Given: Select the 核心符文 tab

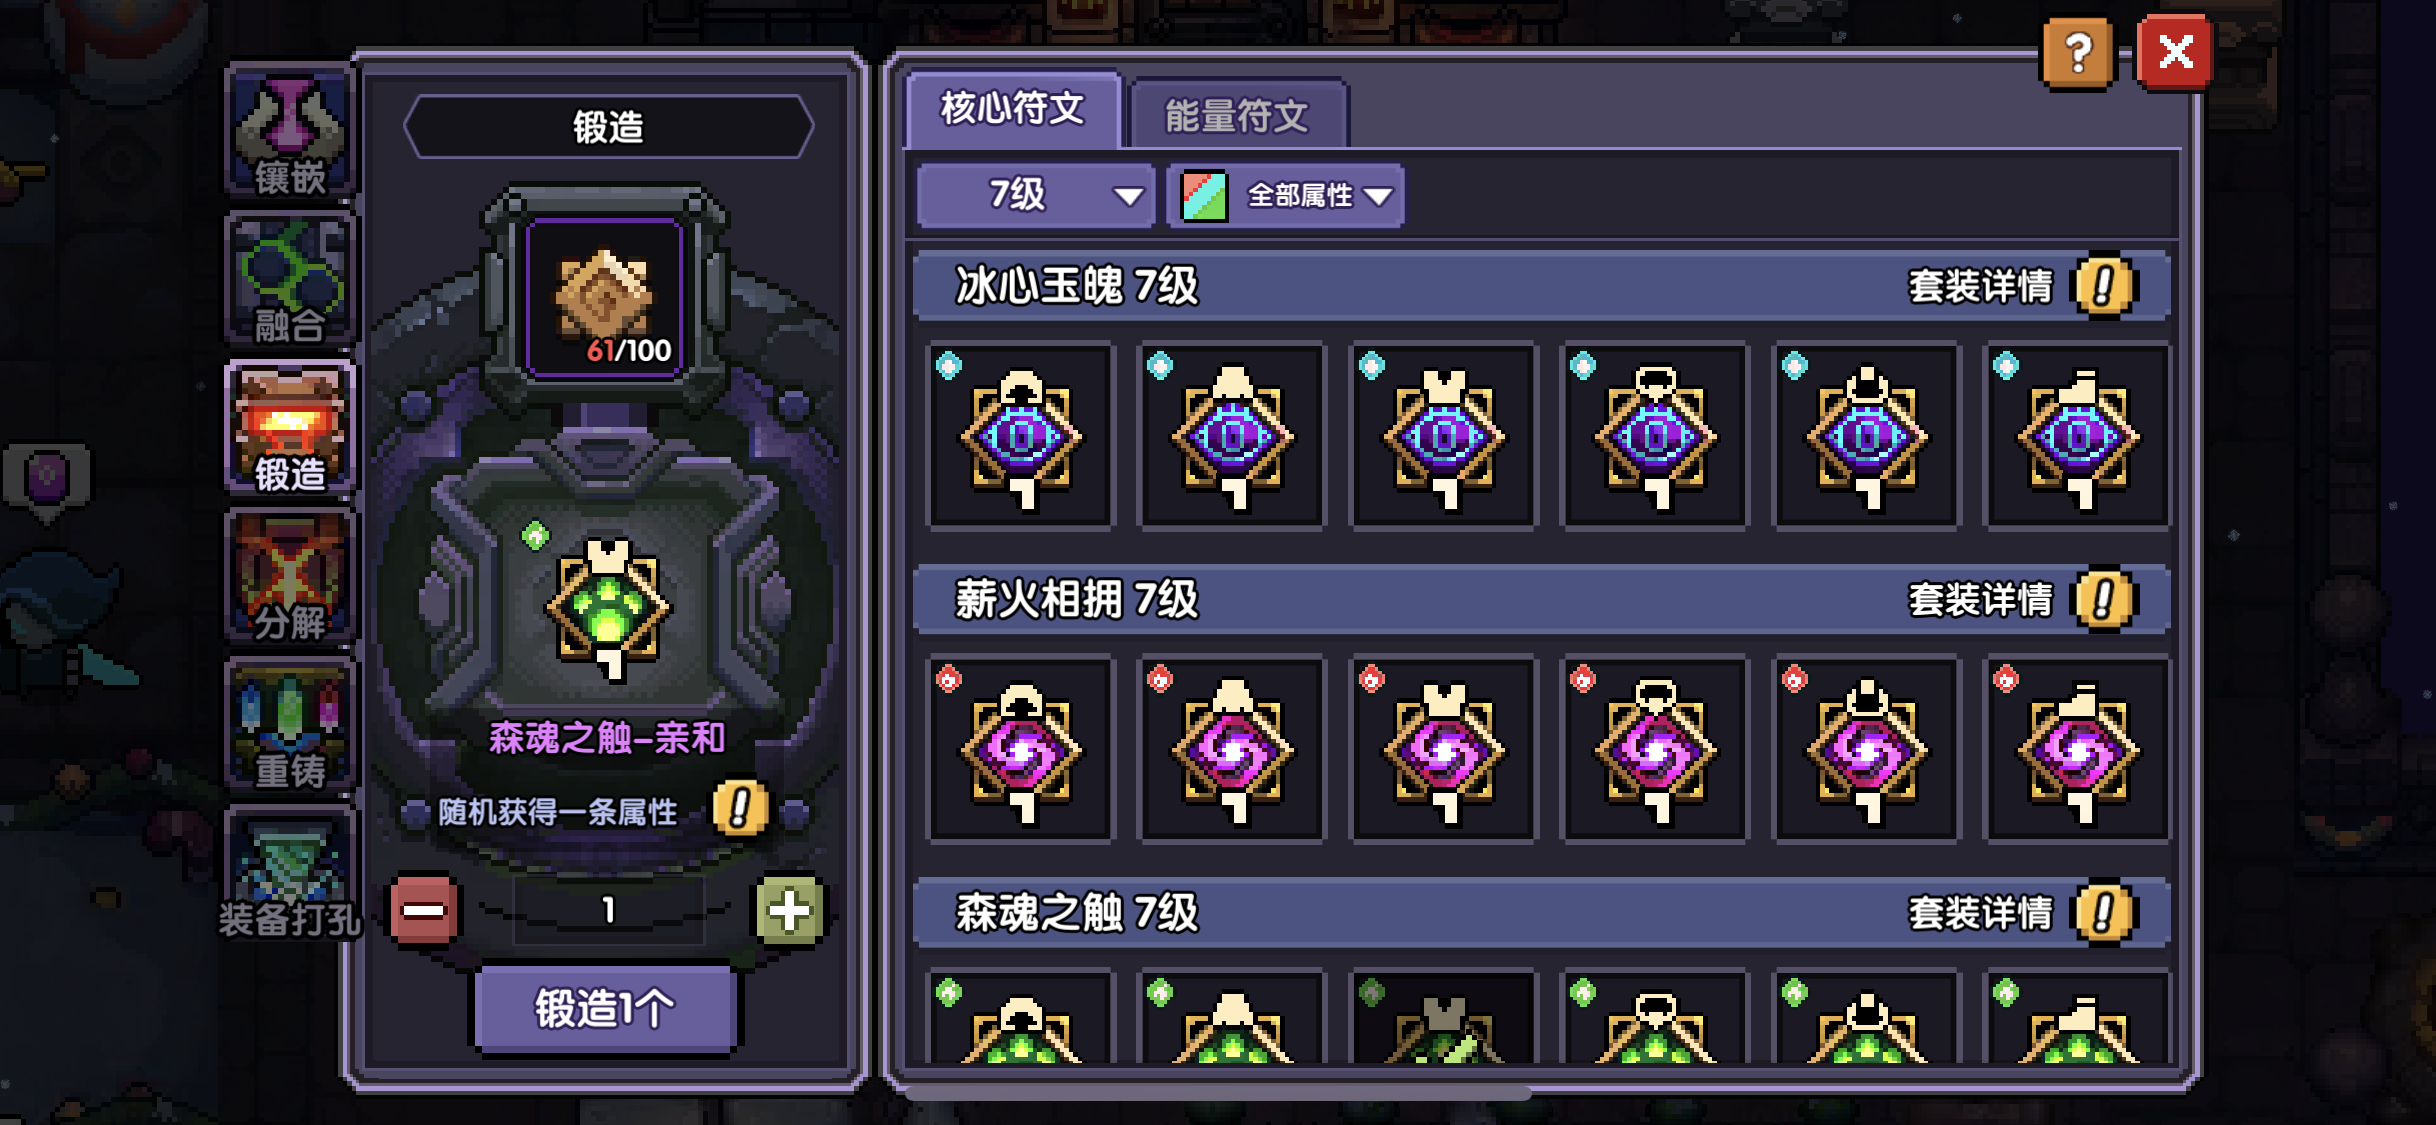Looking at the screenshot, I should [1013, 108].
